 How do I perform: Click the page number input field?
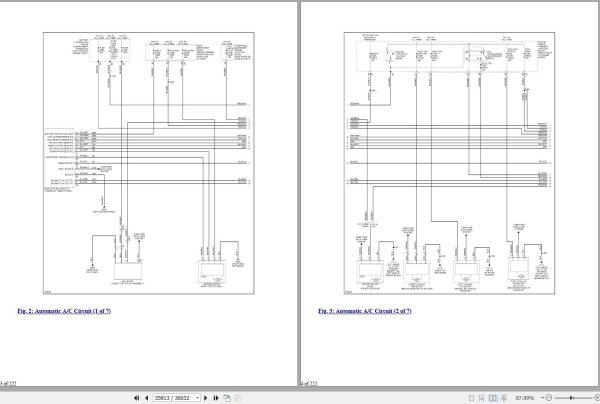[x=174, y=398]
